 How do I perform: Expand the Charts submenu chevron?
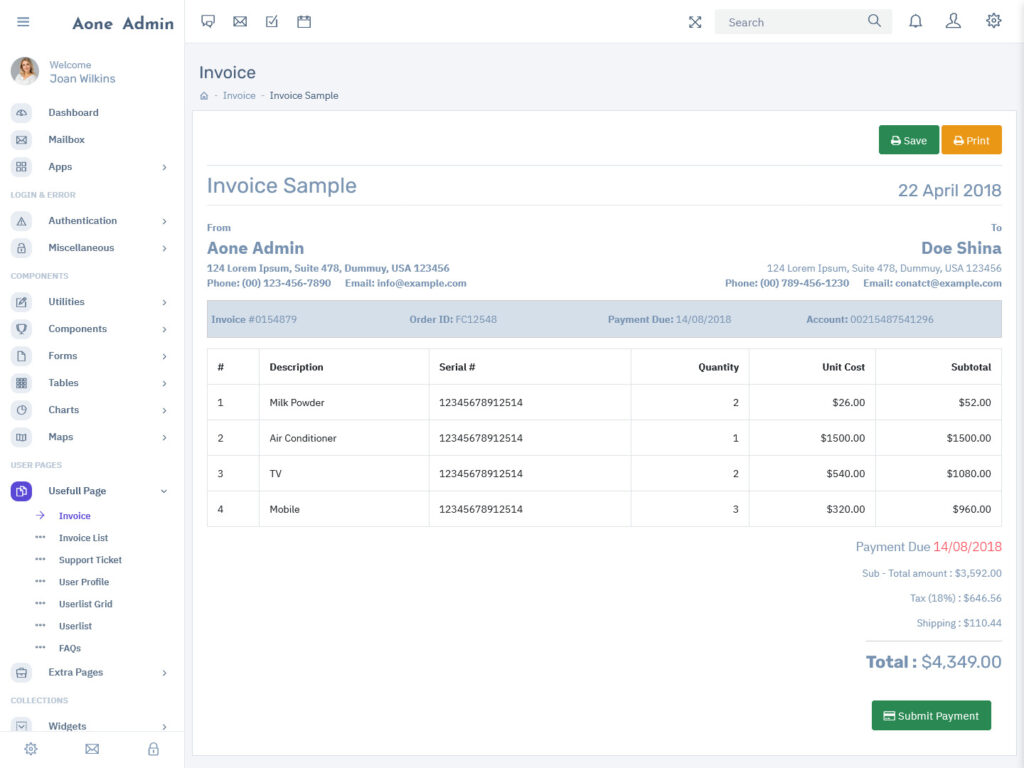point(164,410)
